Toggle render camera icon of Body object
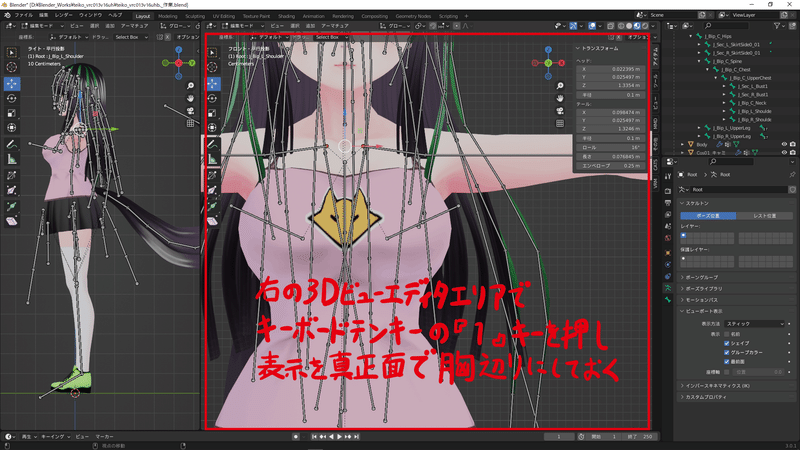800x450 pixels. tap(792, 144)
